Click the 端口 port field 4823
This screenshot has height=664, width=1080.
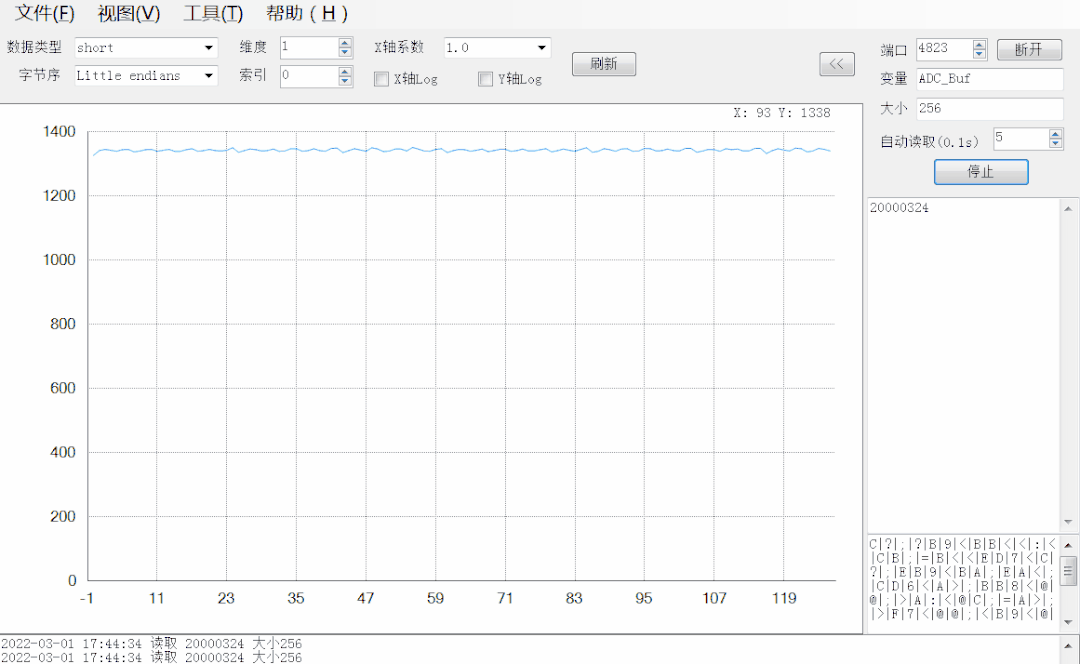pyautogui.click(x=944, y=48)
